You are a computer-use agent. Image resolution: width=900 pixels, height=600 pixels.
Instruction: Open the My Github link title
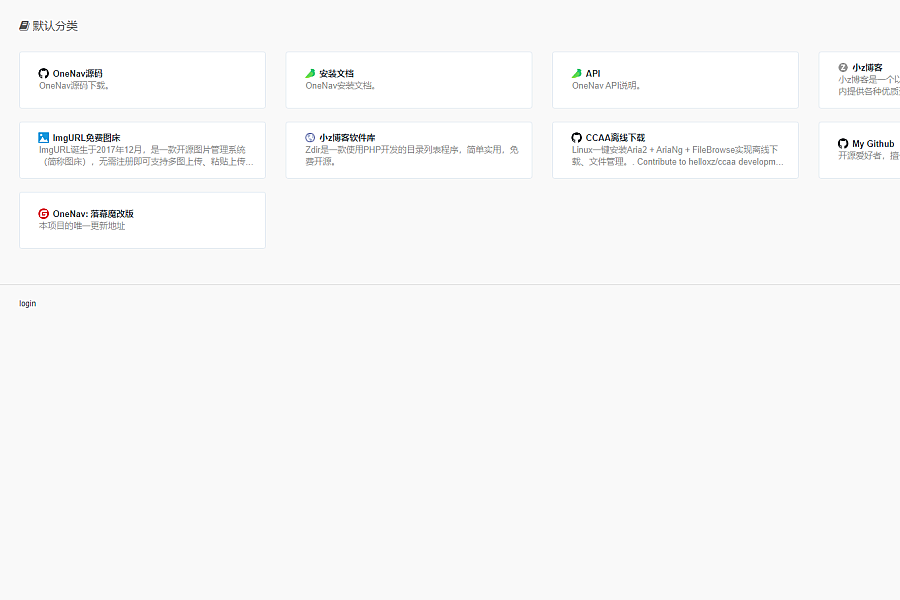[x=873, y=144]
